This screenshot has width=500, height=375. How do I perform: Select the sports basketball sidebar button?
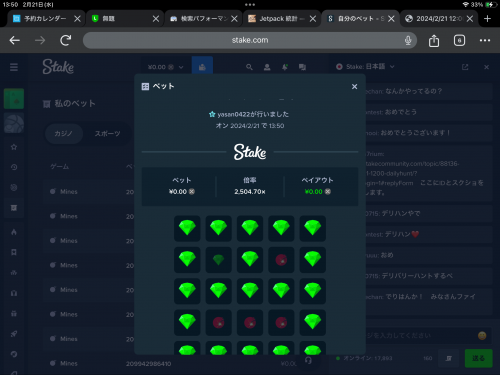click(x=14, y=123)
